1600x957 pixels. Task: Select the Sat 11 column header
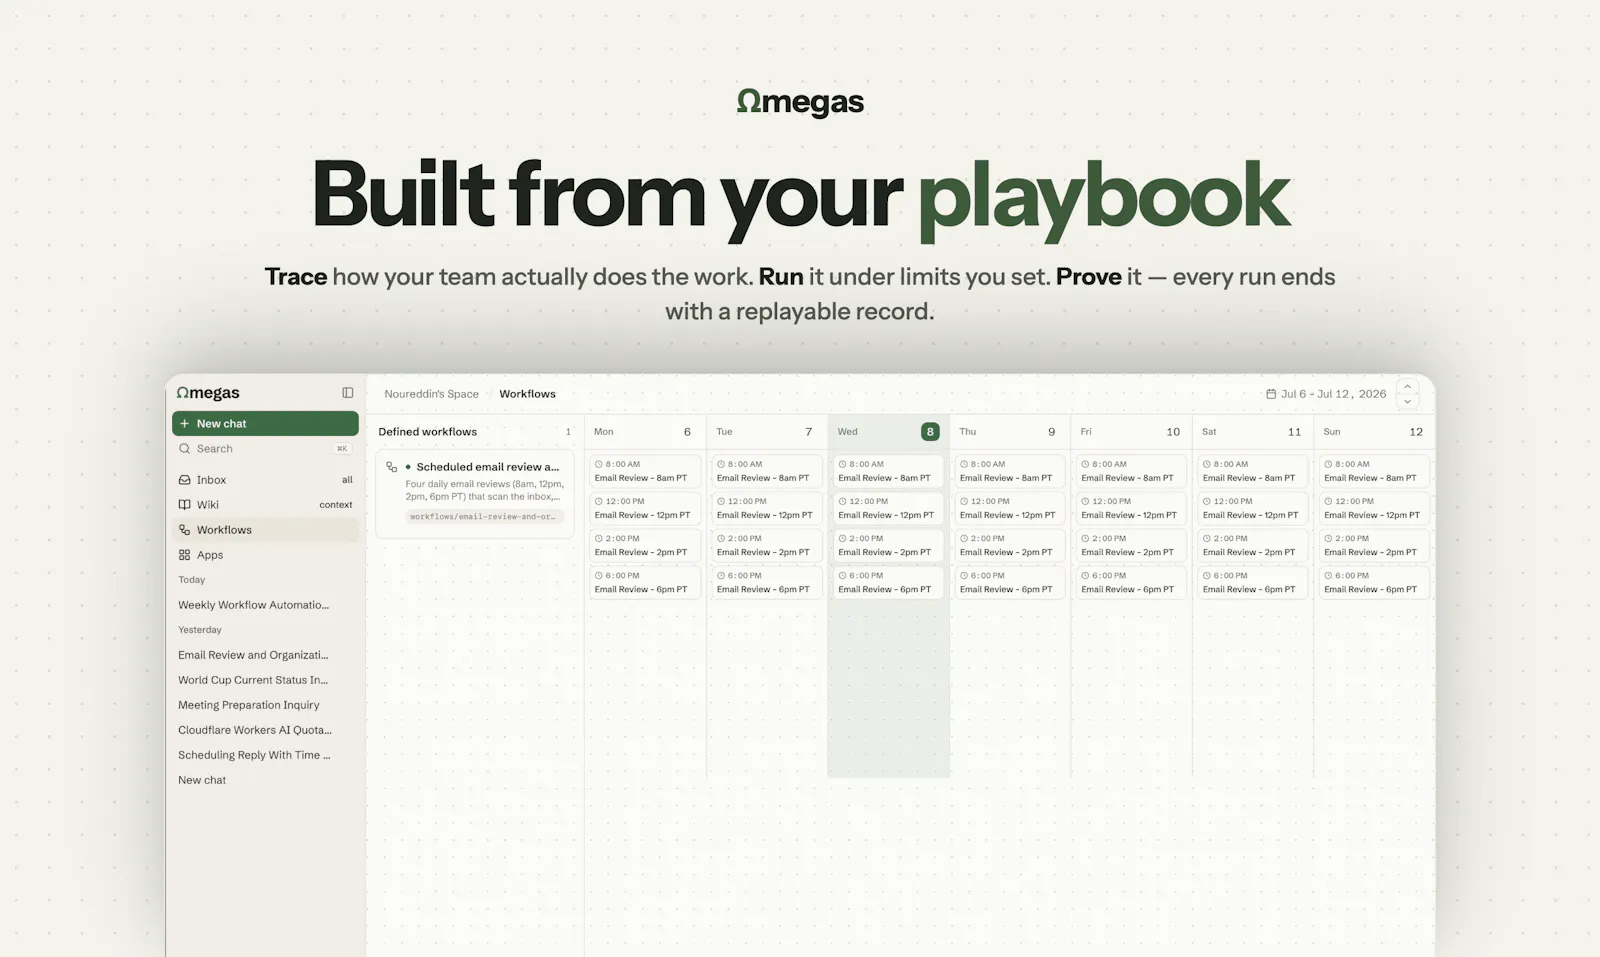pyautogui.click(x=1253, y=432)
